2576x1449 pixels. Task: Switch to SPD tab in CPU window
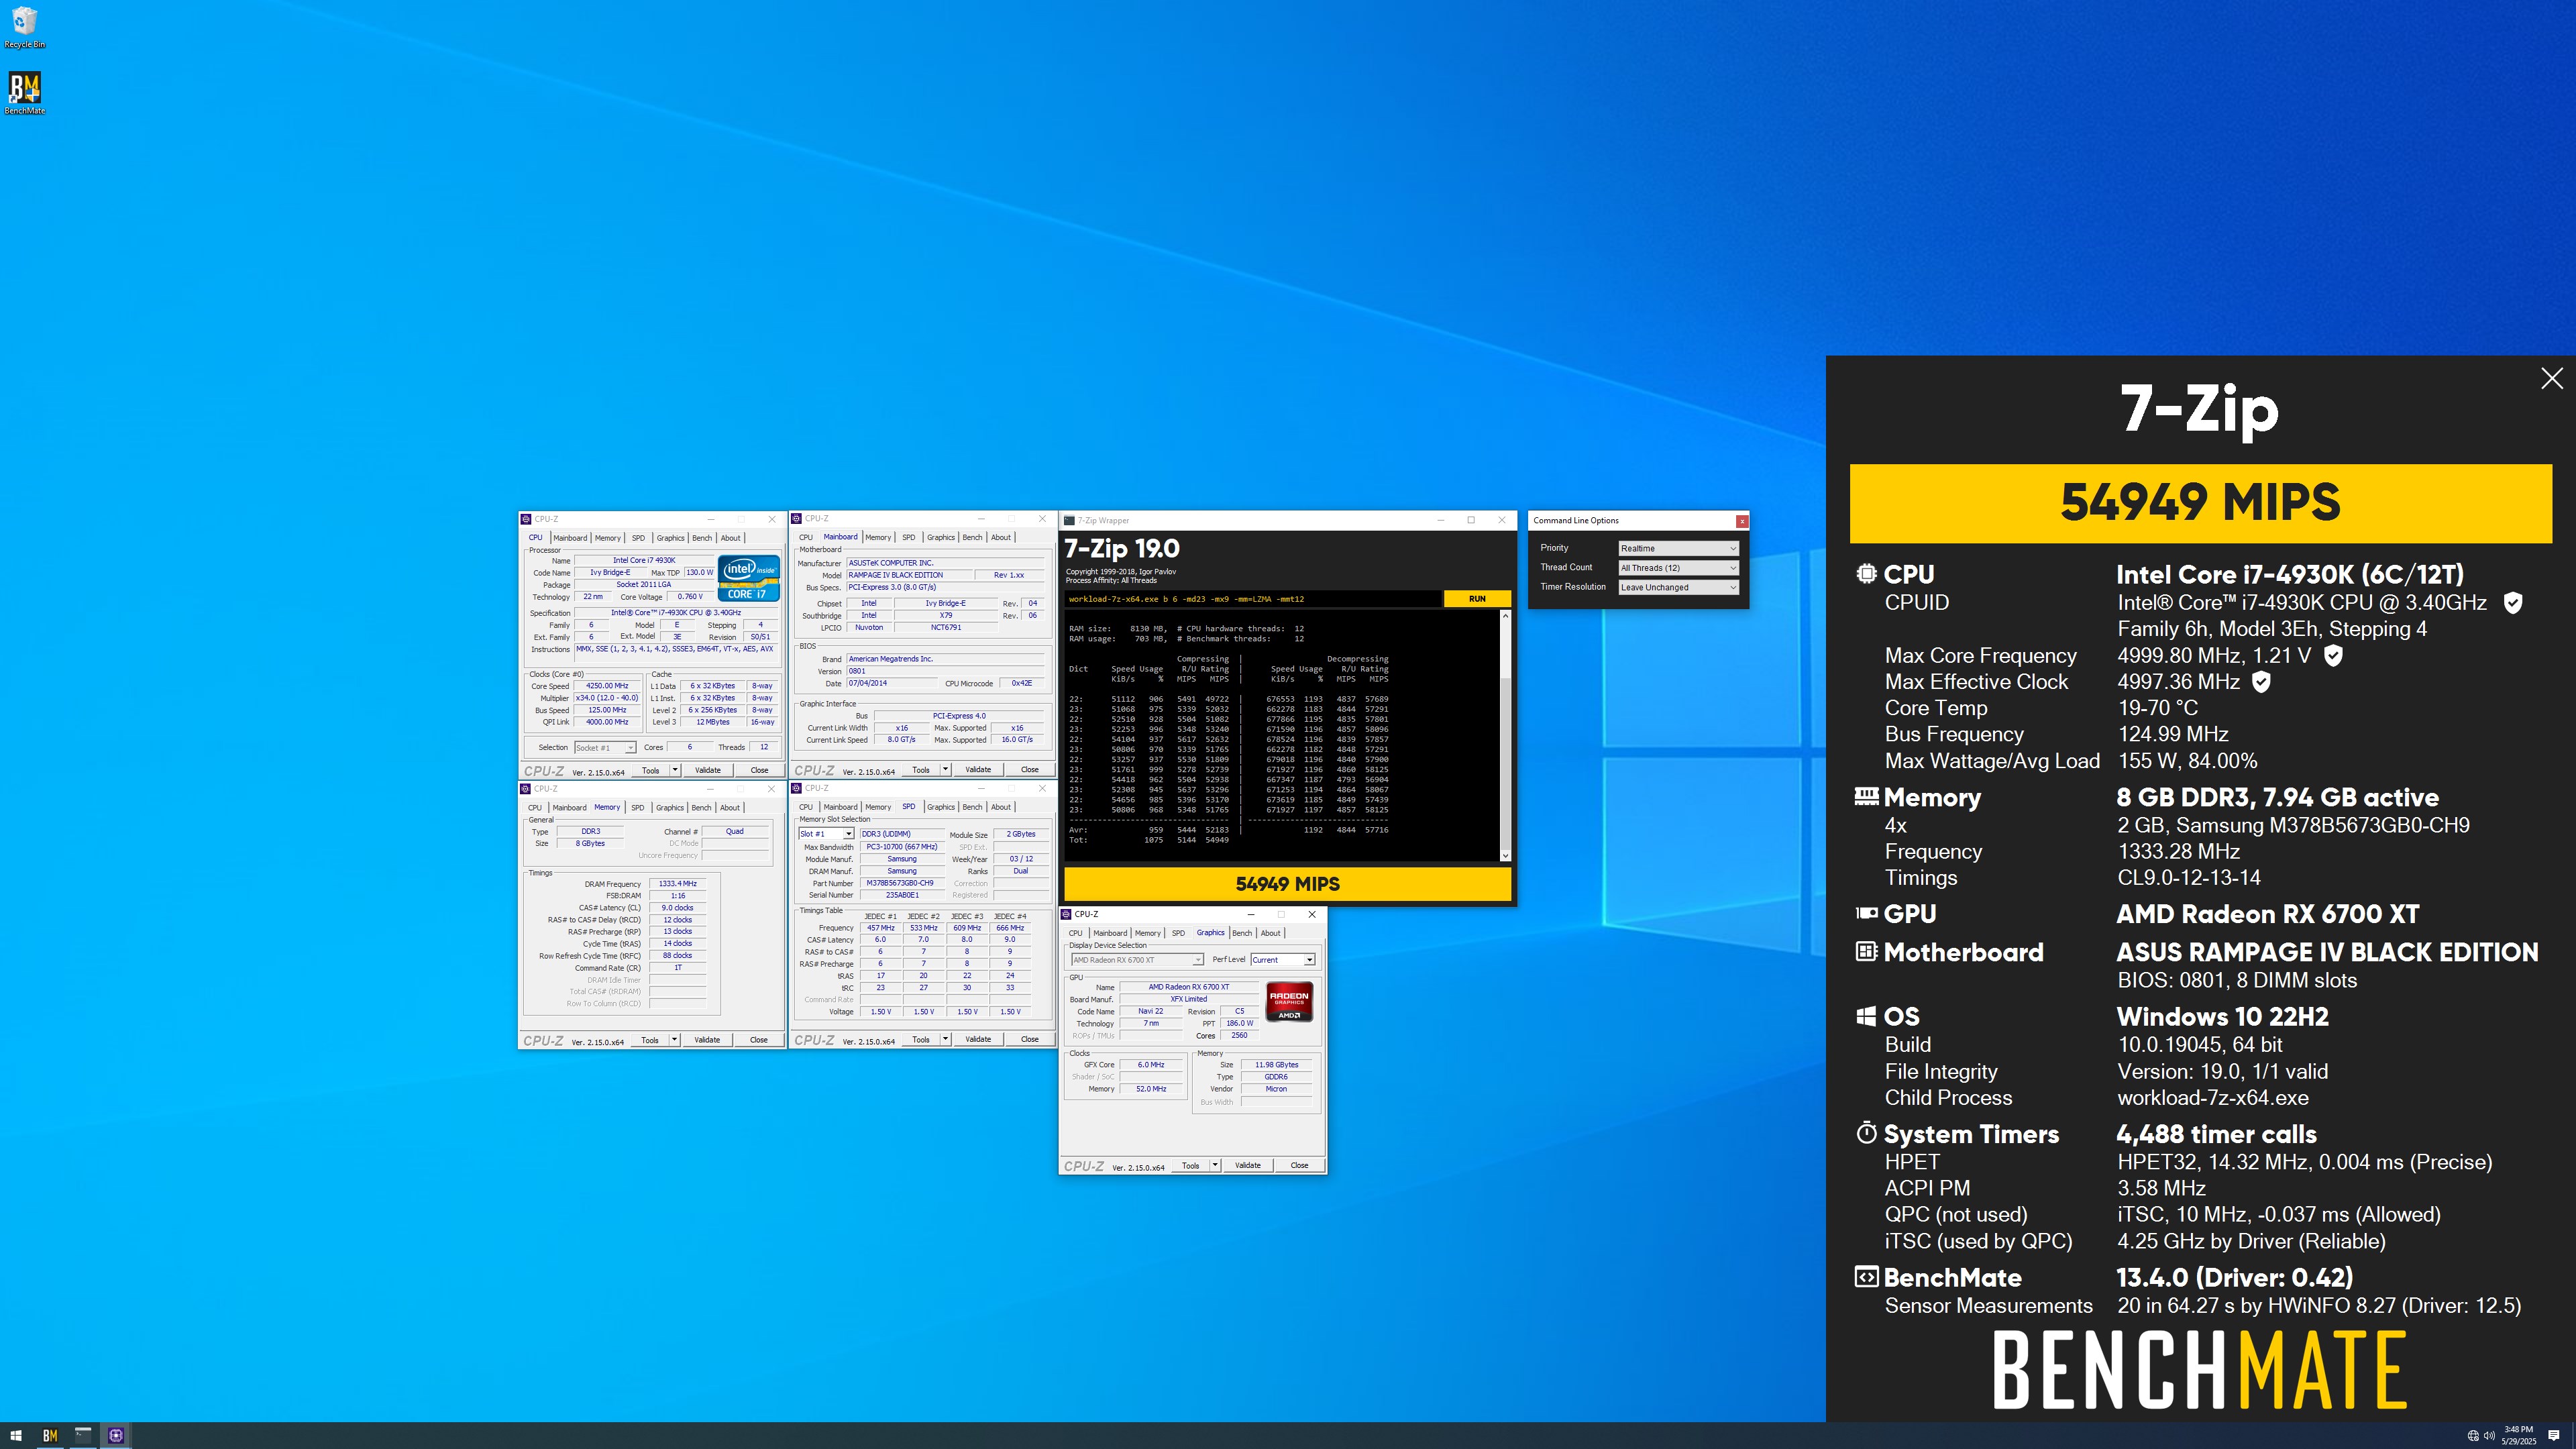point(638,538)
